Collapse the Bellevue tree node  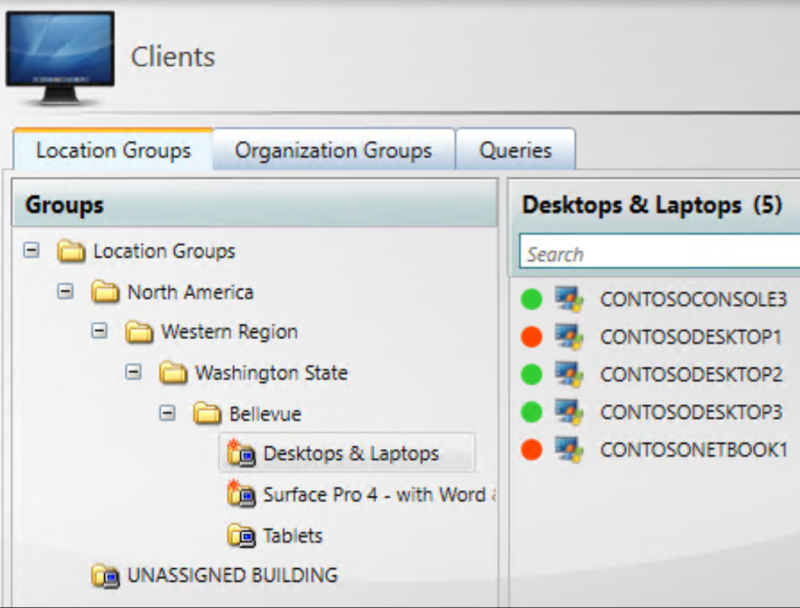pos(167,413)
